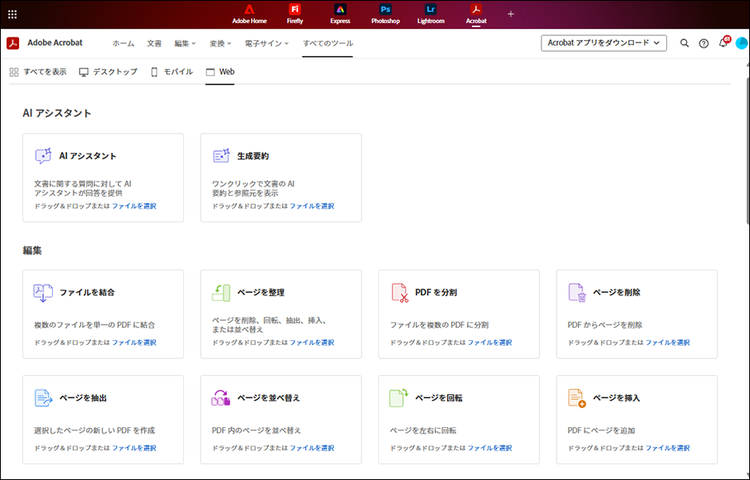This screenshot has height=480, width=750.
Task: Select the すべてのツール menu item
Action: pos(328,44)
